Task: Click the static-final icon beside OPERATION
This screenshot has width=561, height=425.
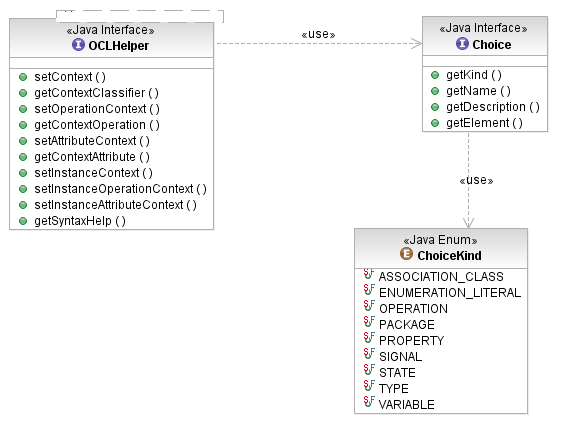Action: 369,306
